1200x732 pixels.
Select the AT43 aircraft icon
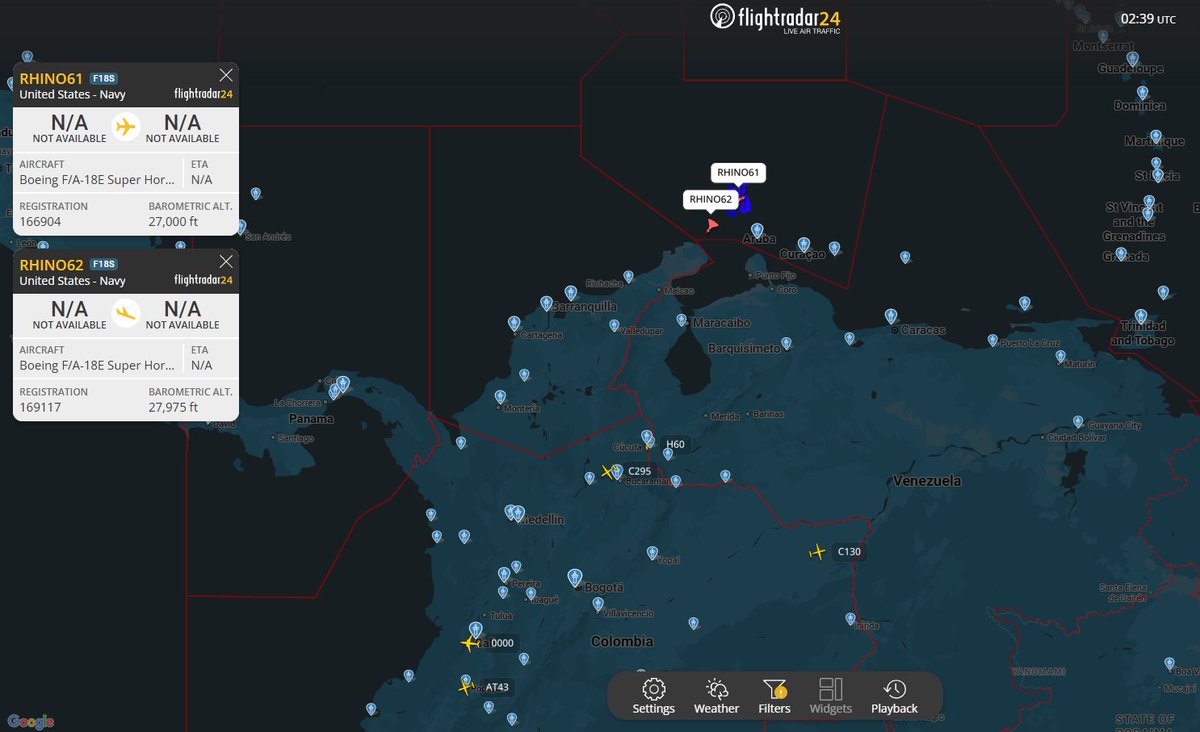(x=465, y=686)
